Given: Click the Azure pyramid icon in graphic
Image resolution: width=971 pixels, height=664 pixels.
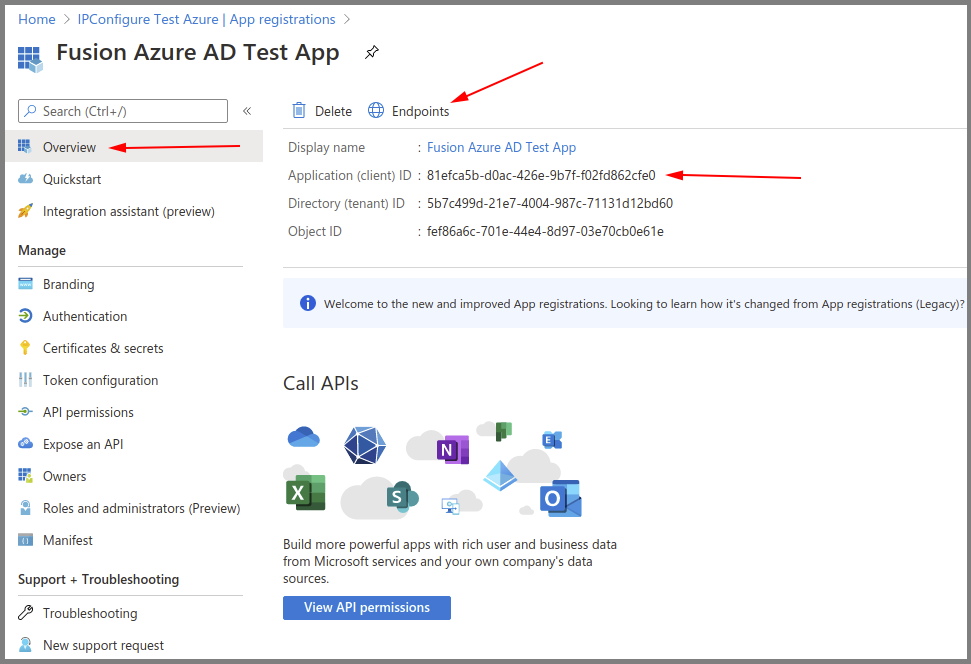Looking at the screenshot, I should [500, 475].
